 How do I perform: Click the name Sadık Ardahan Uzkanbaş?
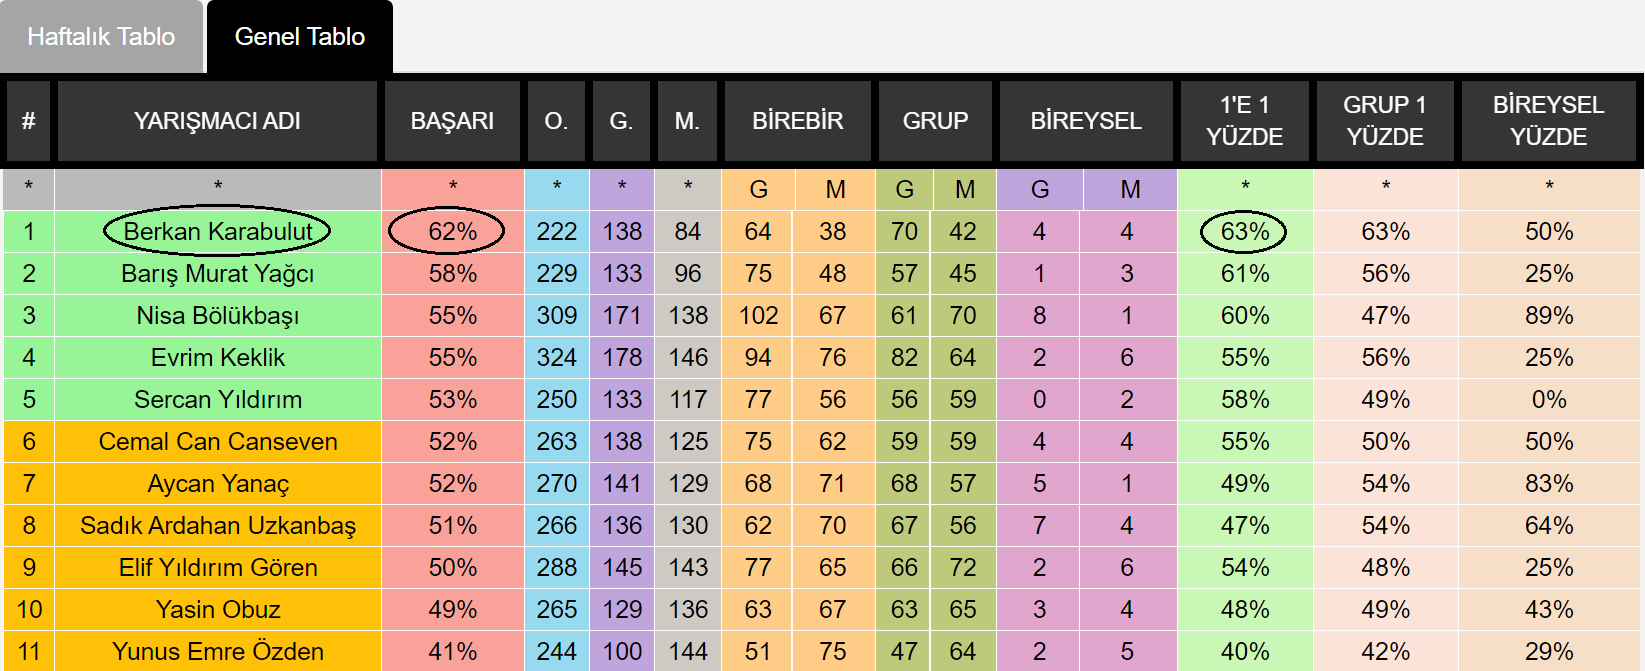pyautogui.click(x=218, y=526)
